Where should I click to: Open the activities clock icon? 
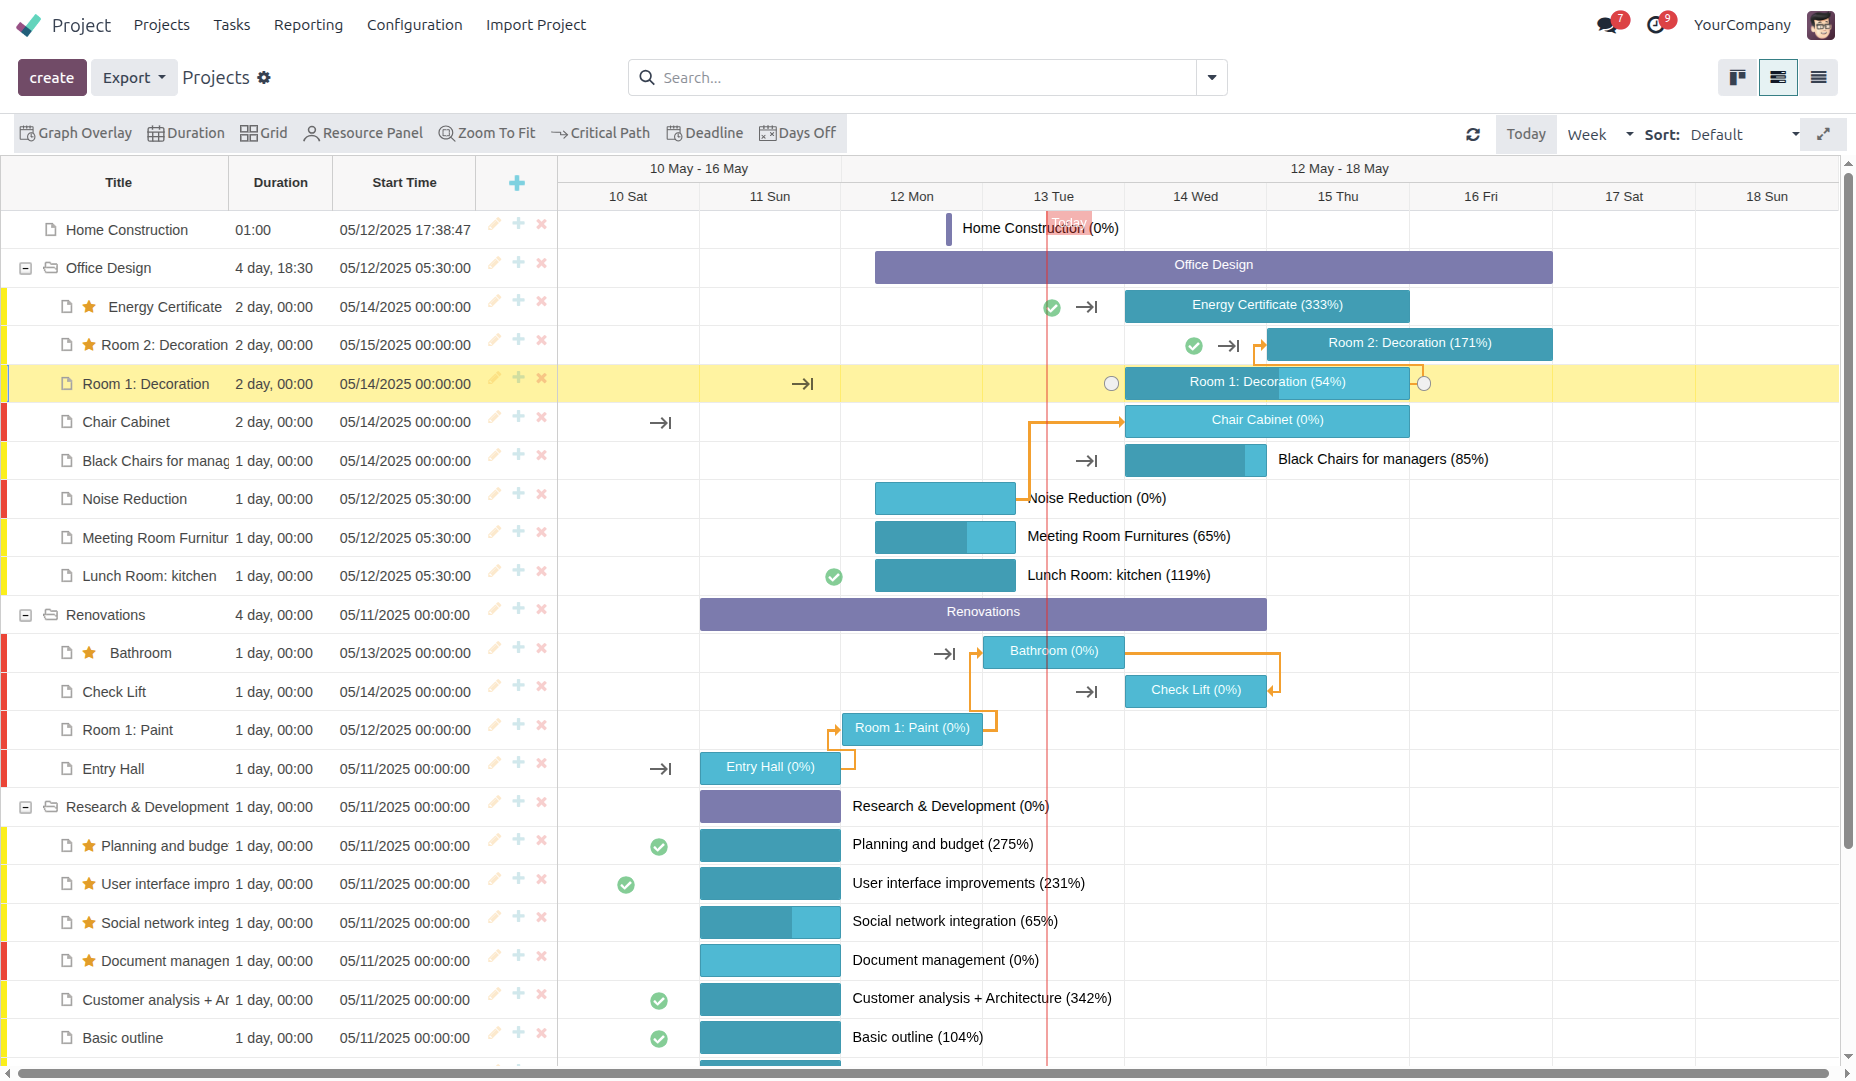(1656, 25)
